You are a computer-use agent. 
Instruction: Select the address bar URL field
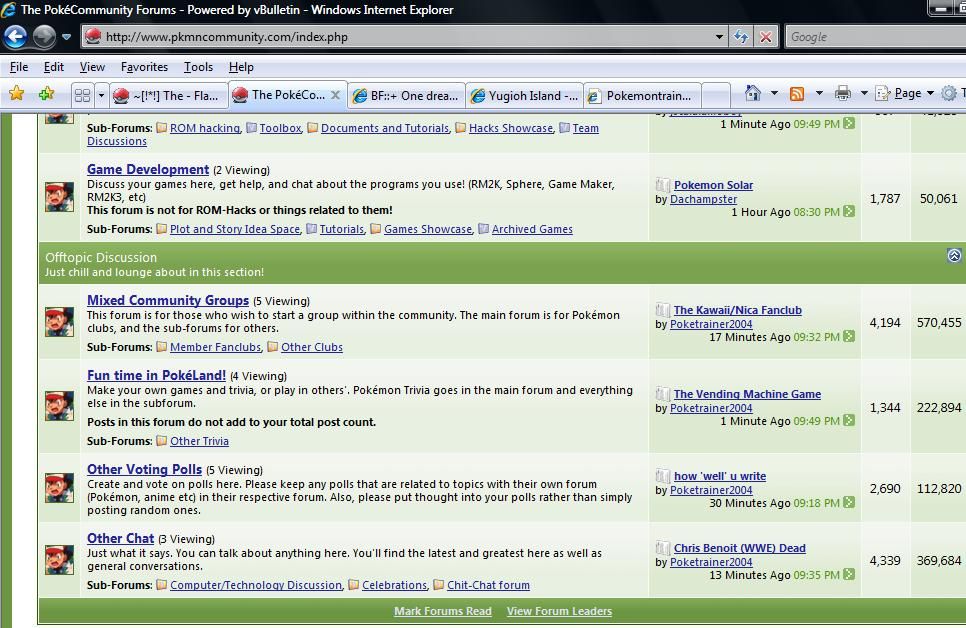[x=407, y=37]
